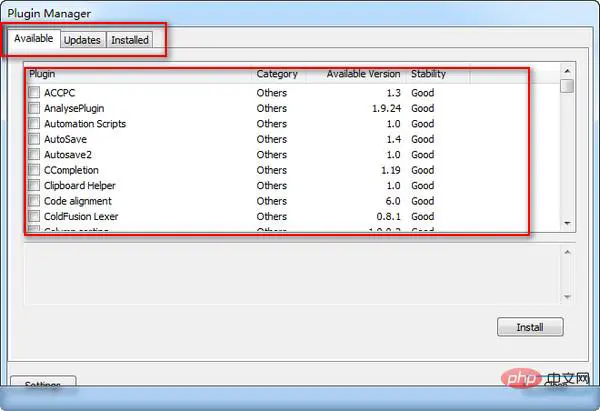Click description pane scroll up arrow

click(x=567, y=252)
